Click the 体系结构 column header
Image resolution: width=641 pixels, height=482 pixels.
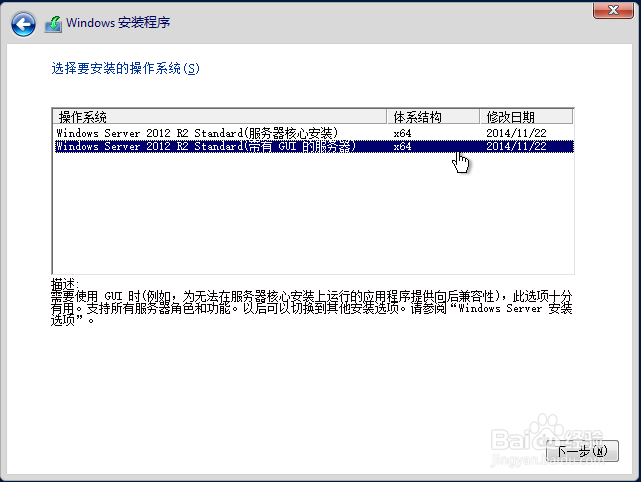(x=433, y=117)
